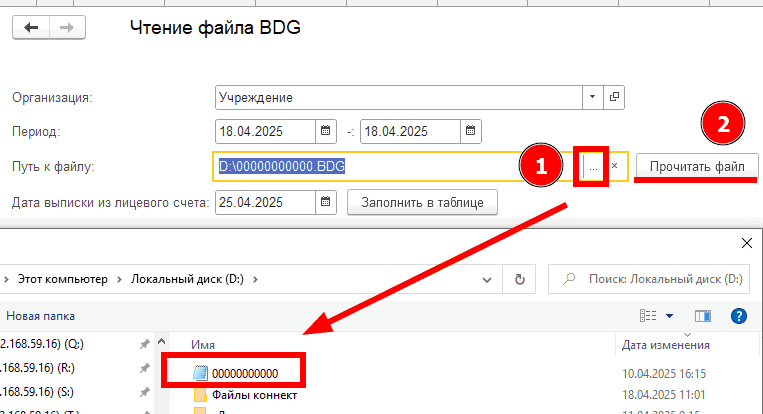Click the period end date field

(410, 131)
